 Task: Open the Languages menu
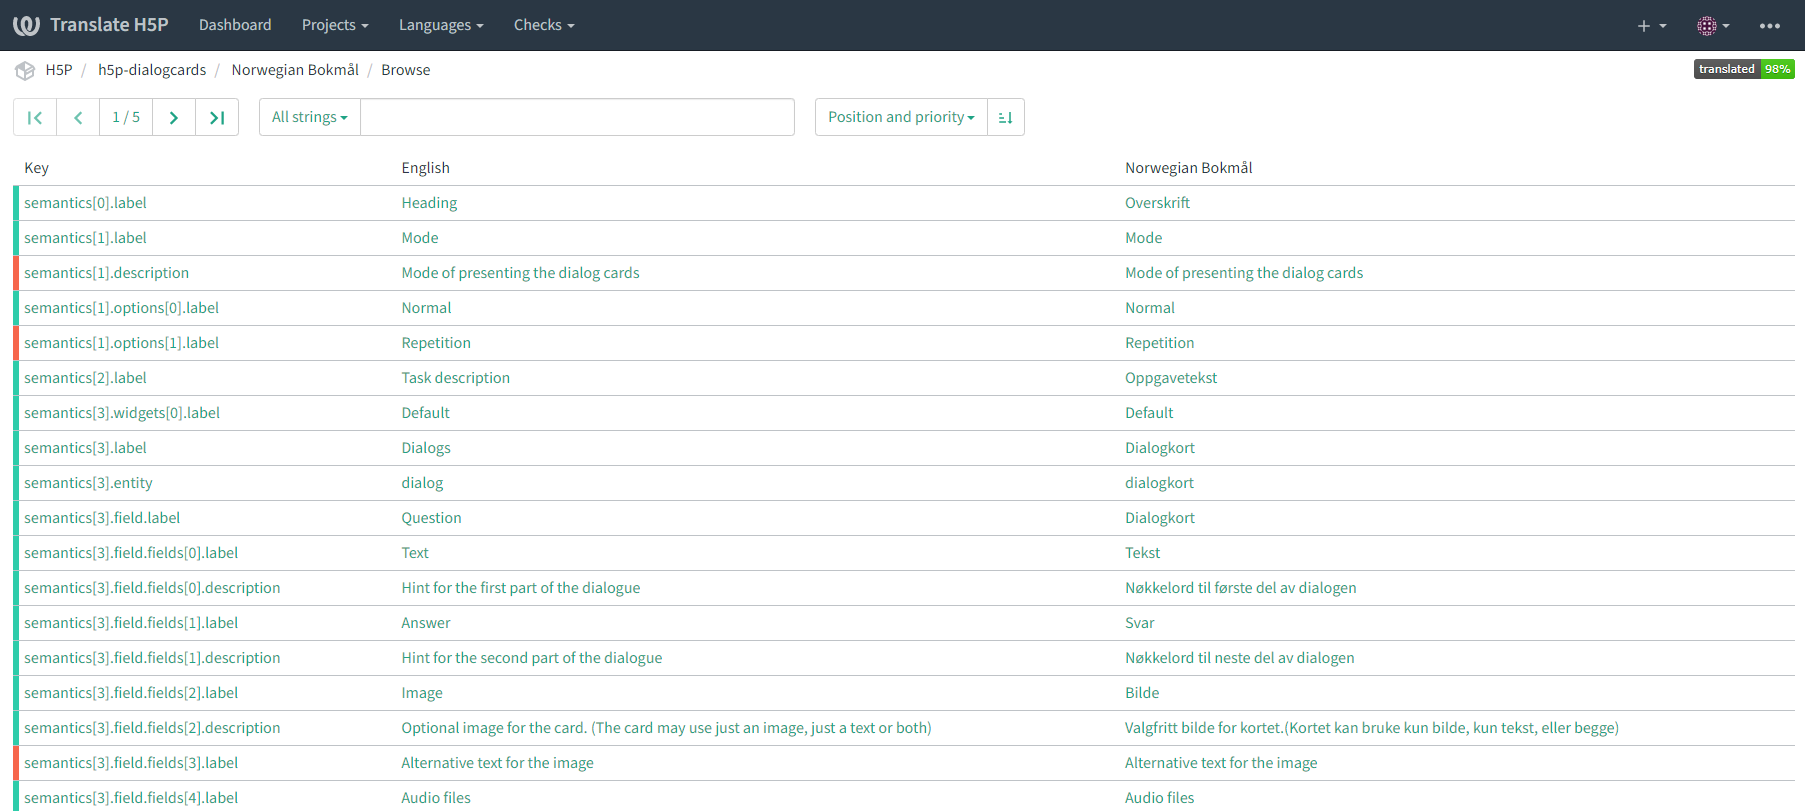[x=441, y=25]
